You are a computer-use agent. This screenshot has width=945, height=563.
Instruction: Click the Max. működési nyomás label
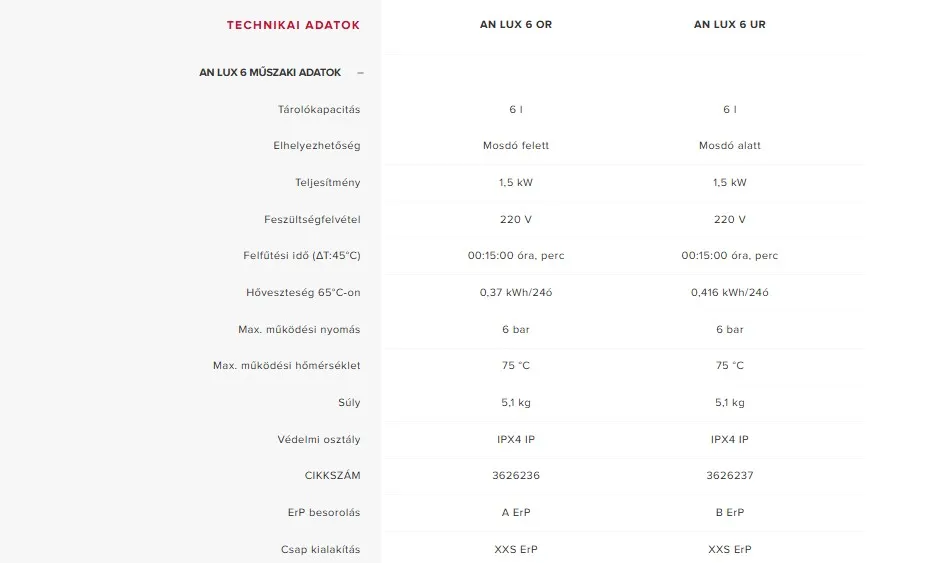[299, 330]
